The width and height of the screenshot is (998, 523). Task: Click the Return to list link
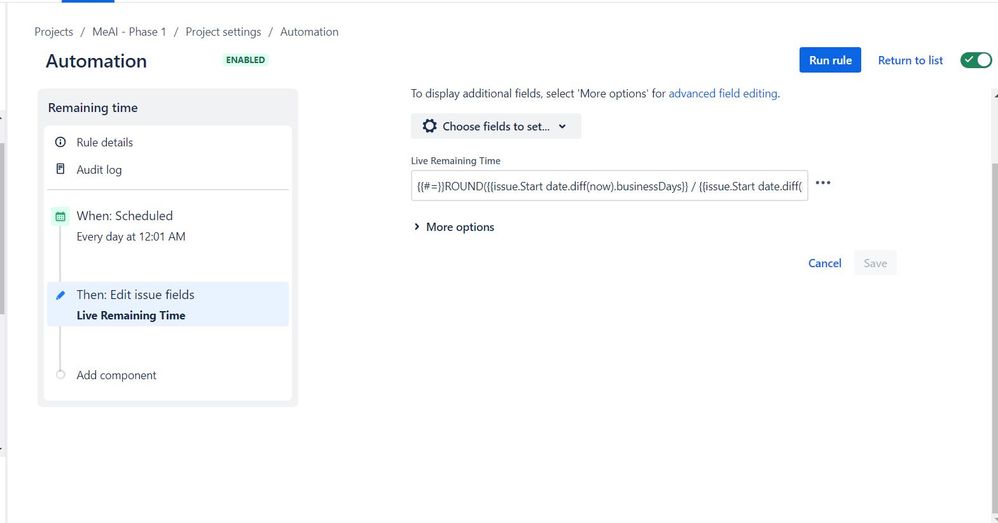point(910,60)
